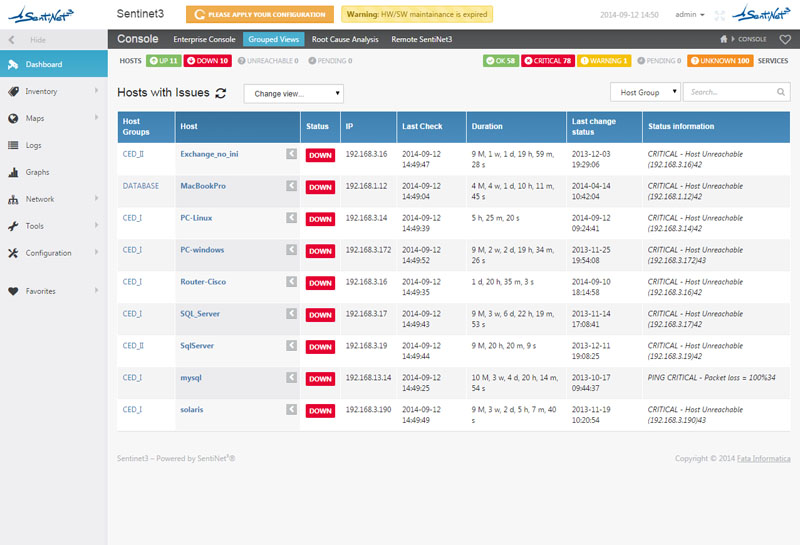This screenshot has width=800, height=545.
Task: Hide the sidebar with the Hide arrow
Action: pos(11,40)
